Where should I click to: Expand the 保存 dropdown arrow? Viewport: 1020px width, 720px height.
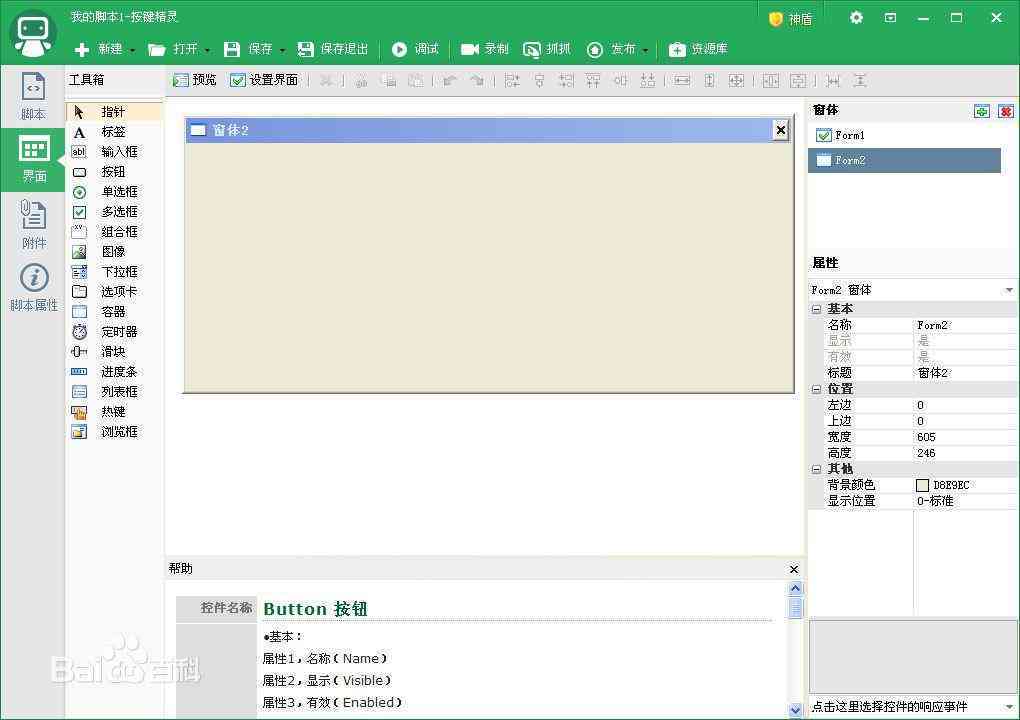[x=283, y=50]
